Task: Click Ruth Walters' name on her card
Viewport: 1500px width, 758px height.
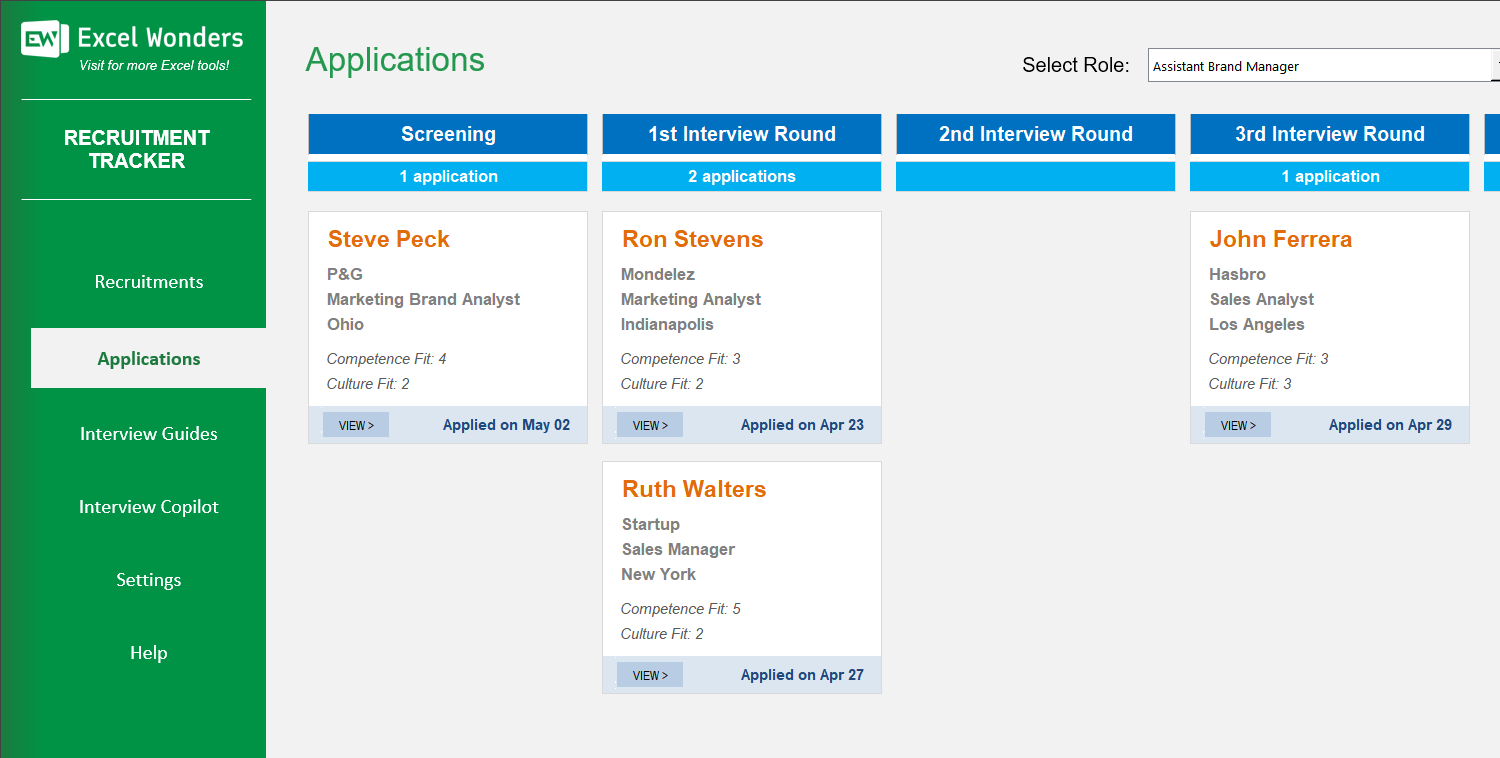Action: click(693, 489)
